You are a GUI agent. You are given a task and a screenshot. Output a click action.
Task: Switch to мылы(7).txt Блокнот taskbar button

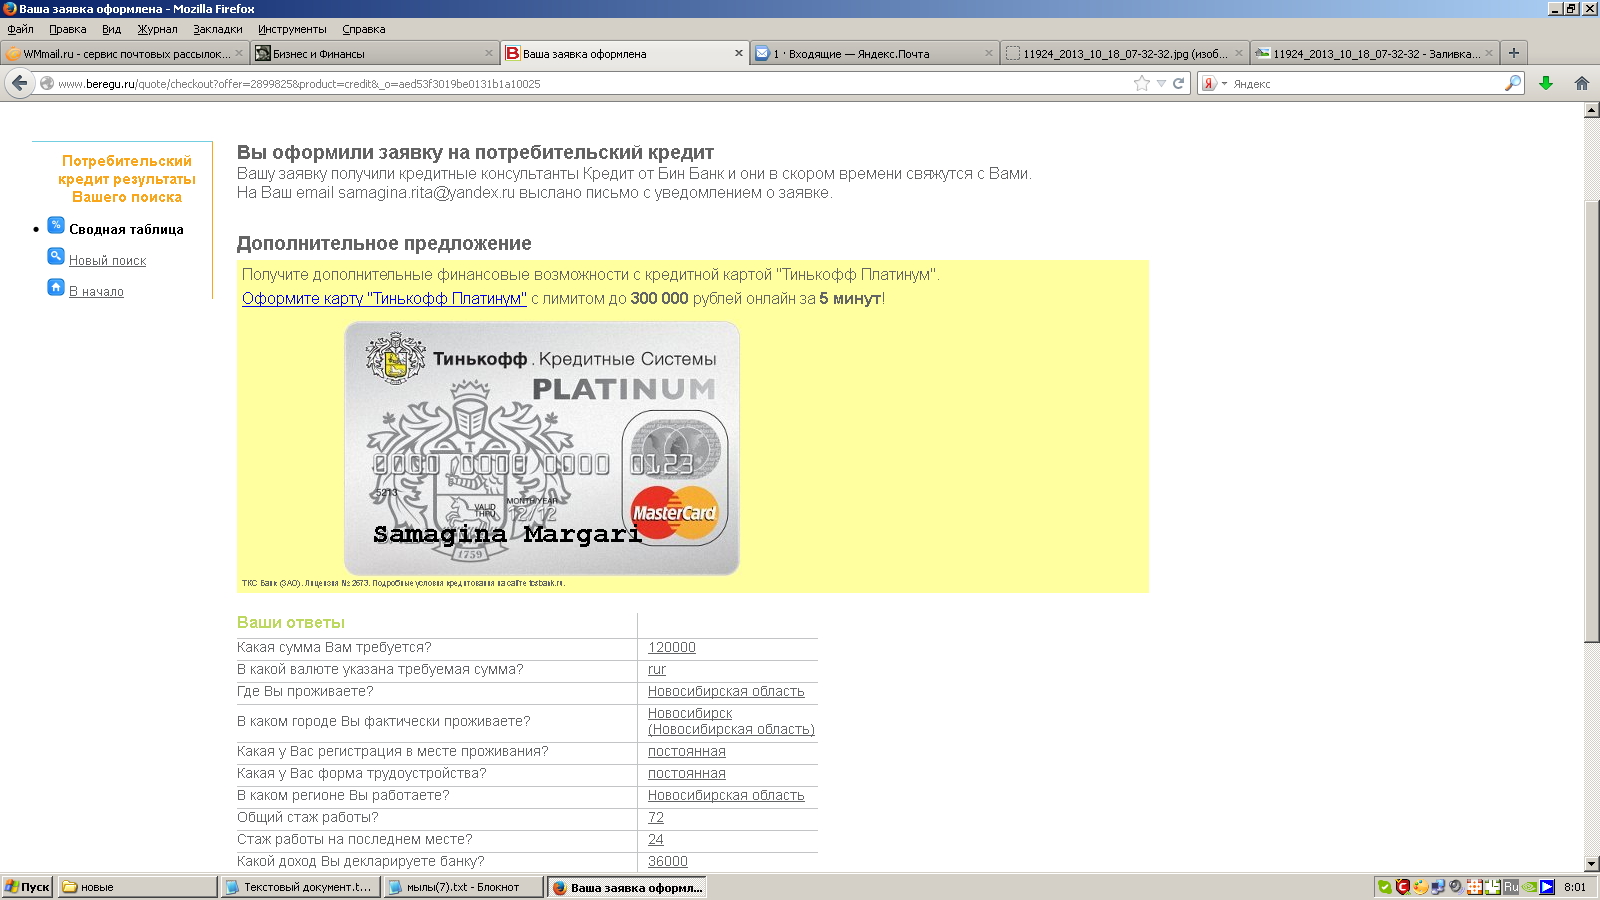coord(463,887)
